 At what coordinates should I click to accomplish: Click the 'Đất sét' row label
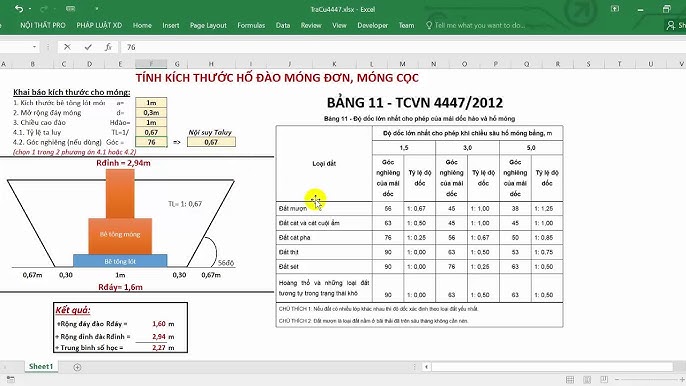(x=288, y=267)
